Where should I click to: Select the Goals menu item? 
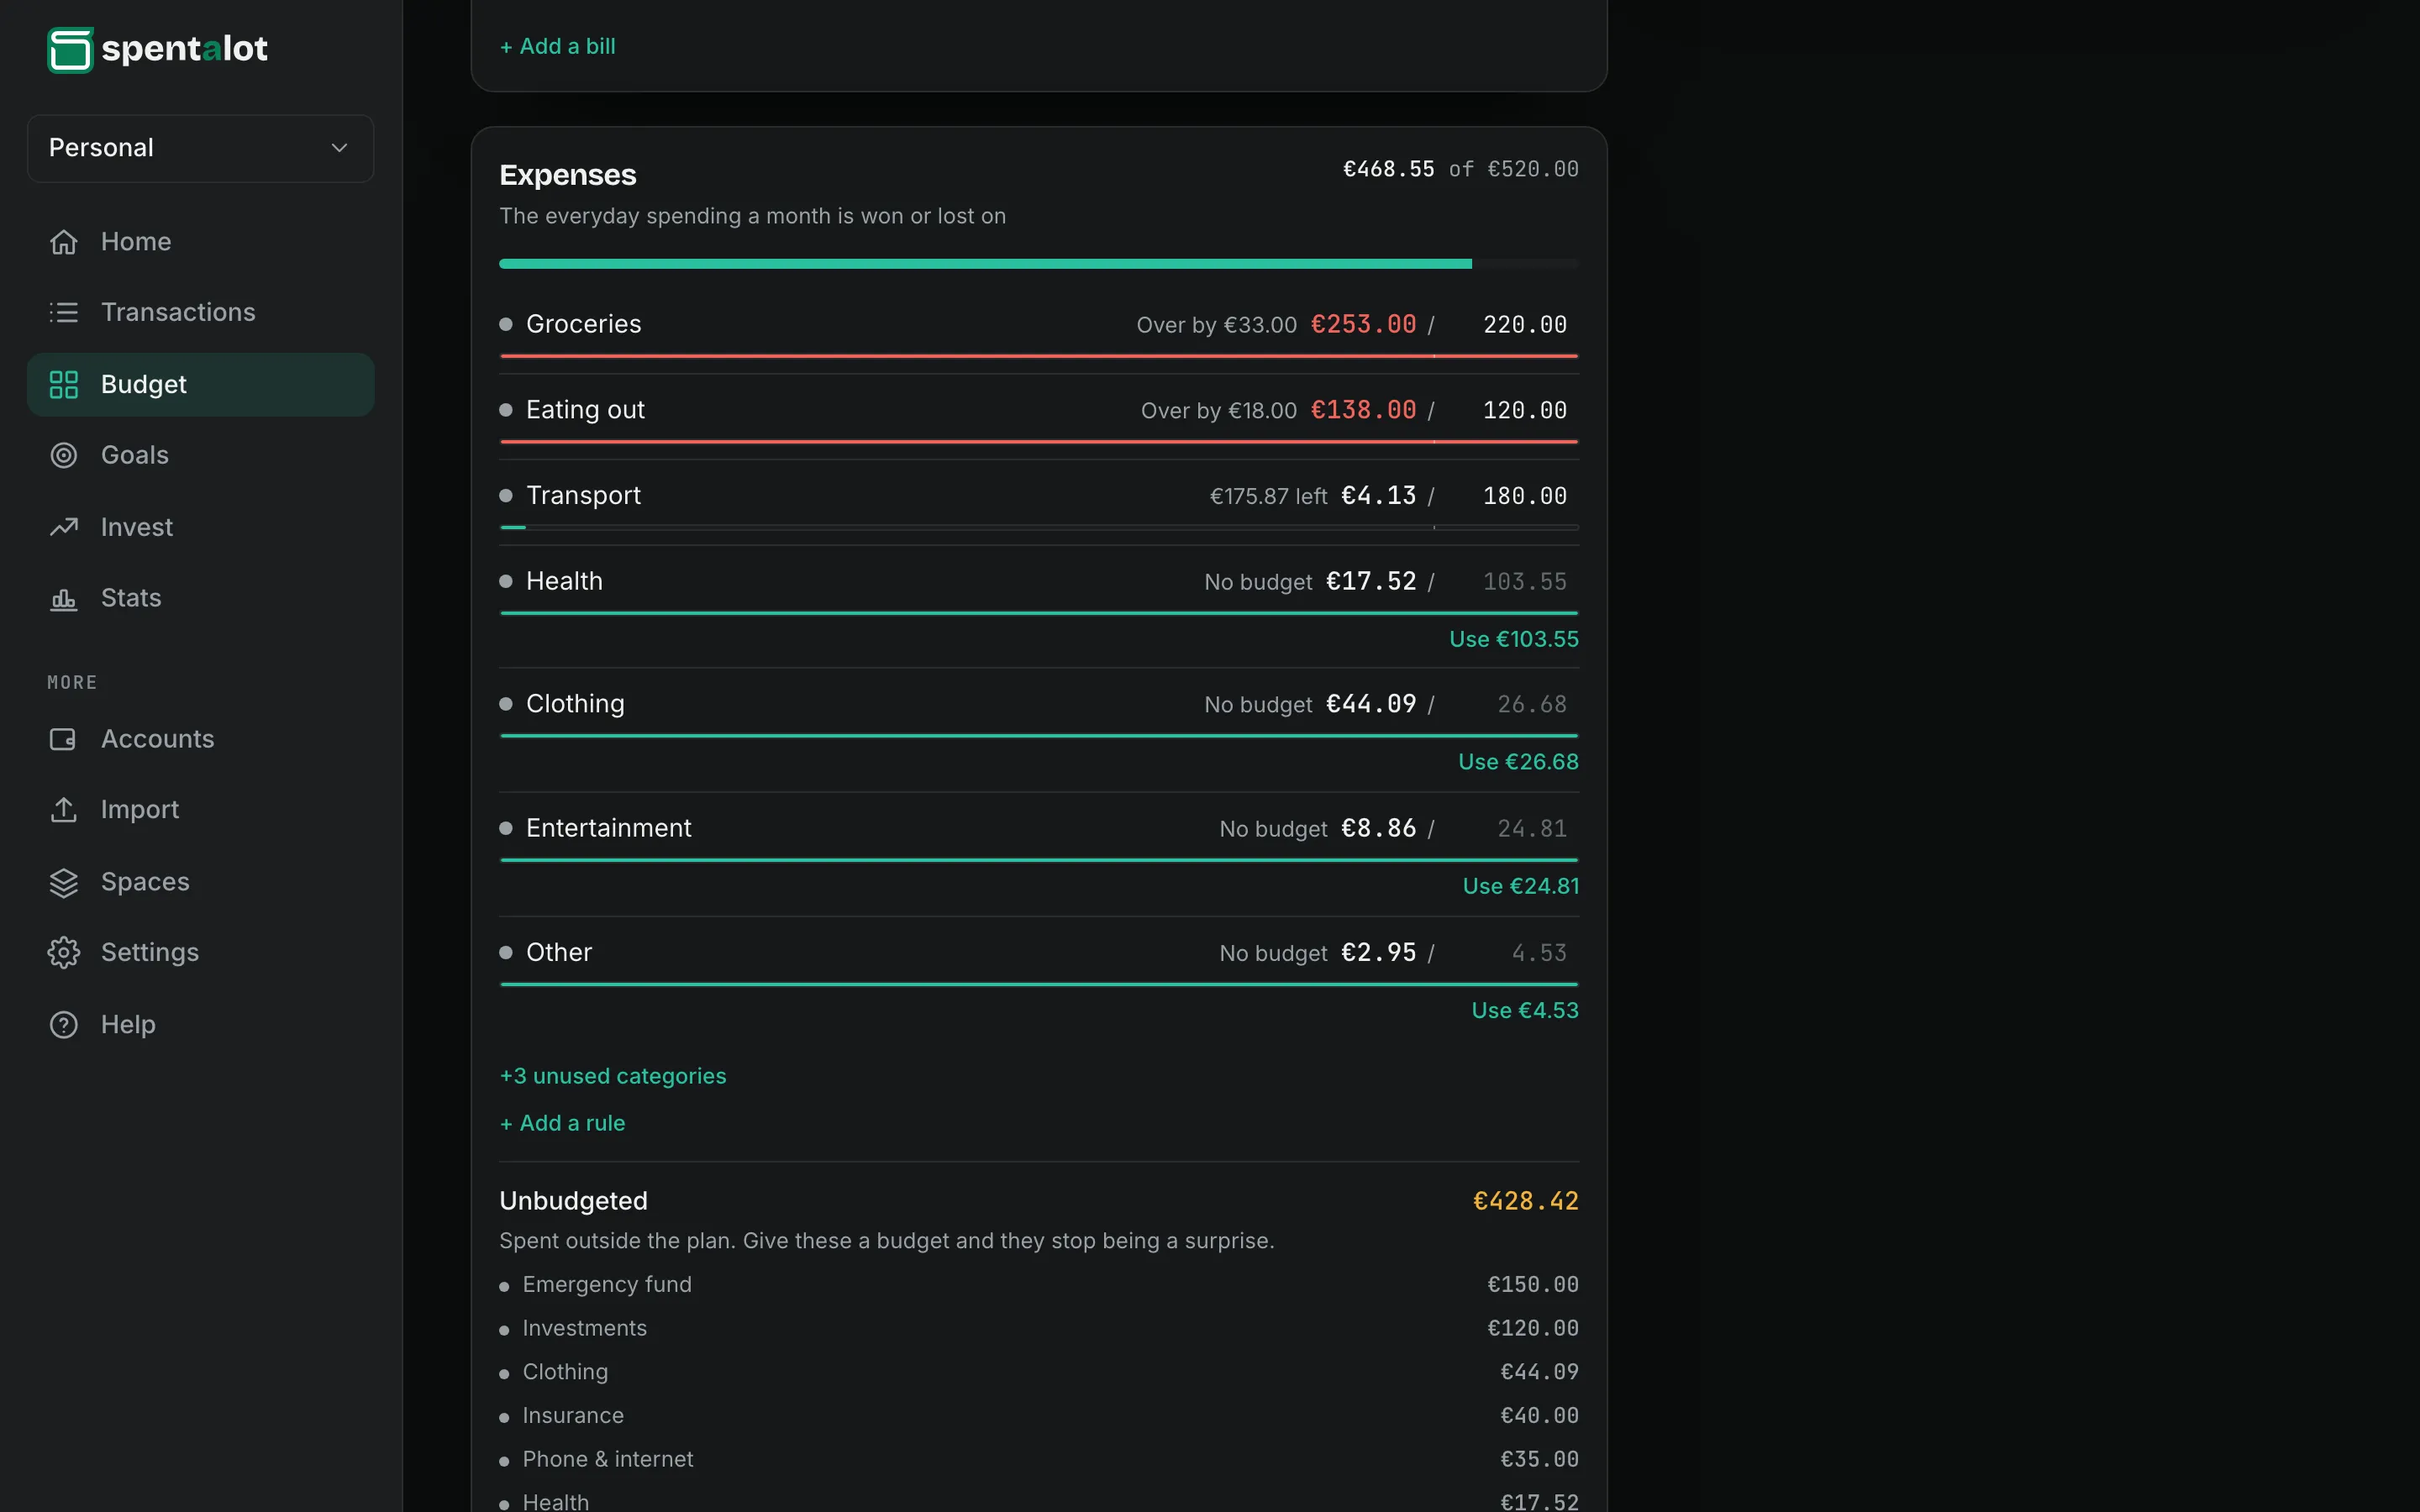[x=201, y=455]
